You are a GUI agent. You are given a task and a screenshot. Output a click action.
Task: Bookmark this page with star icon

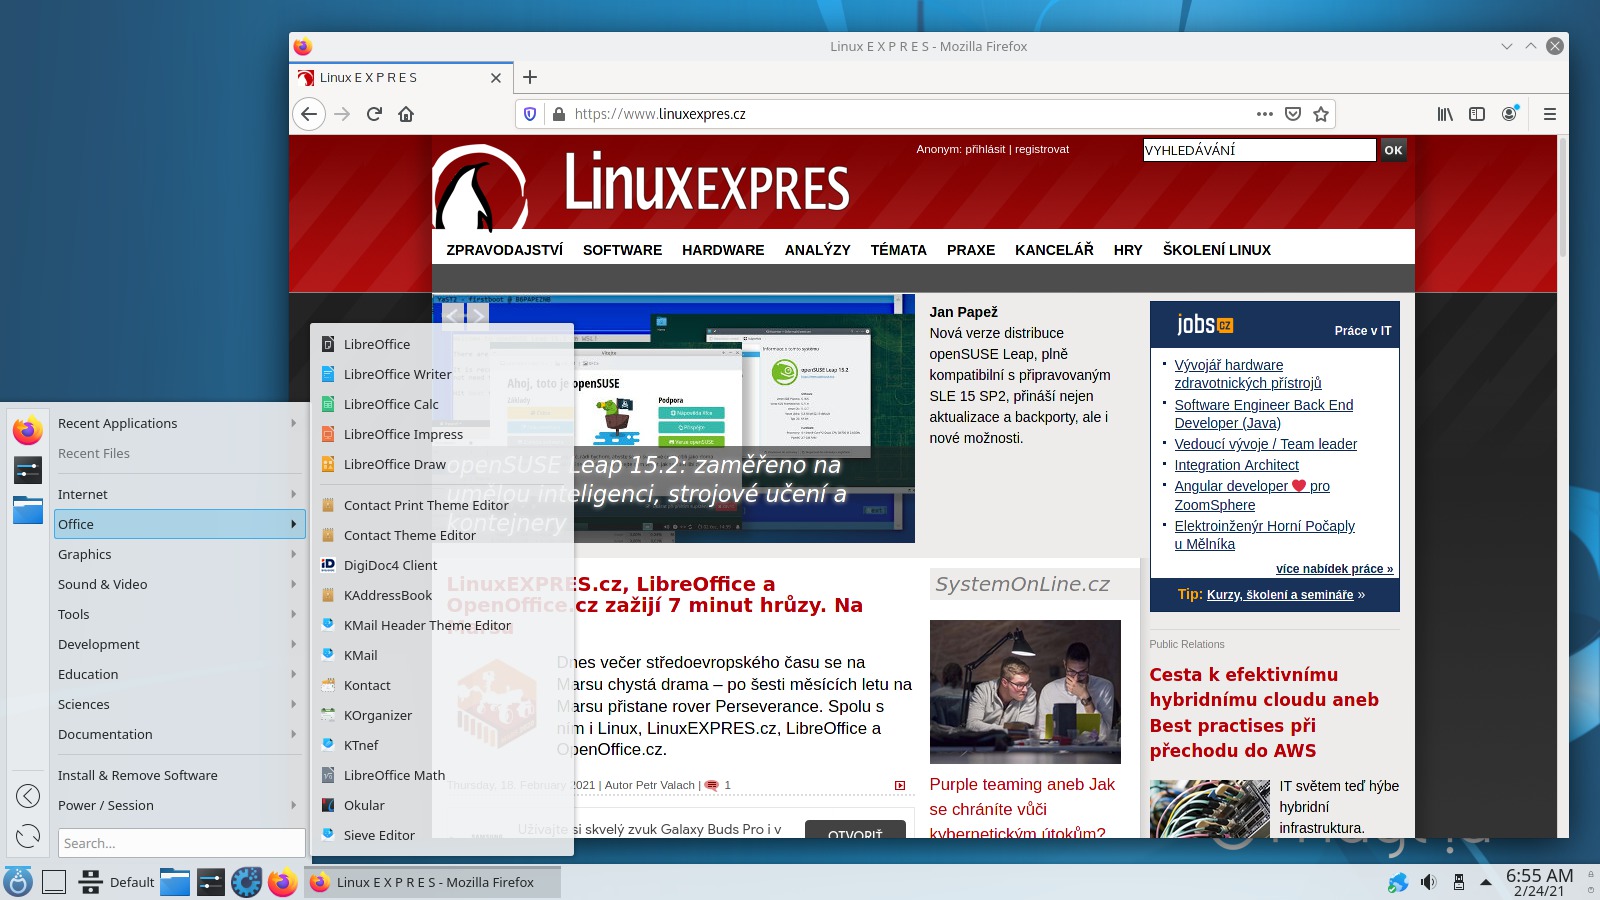tap(1321, 114)
